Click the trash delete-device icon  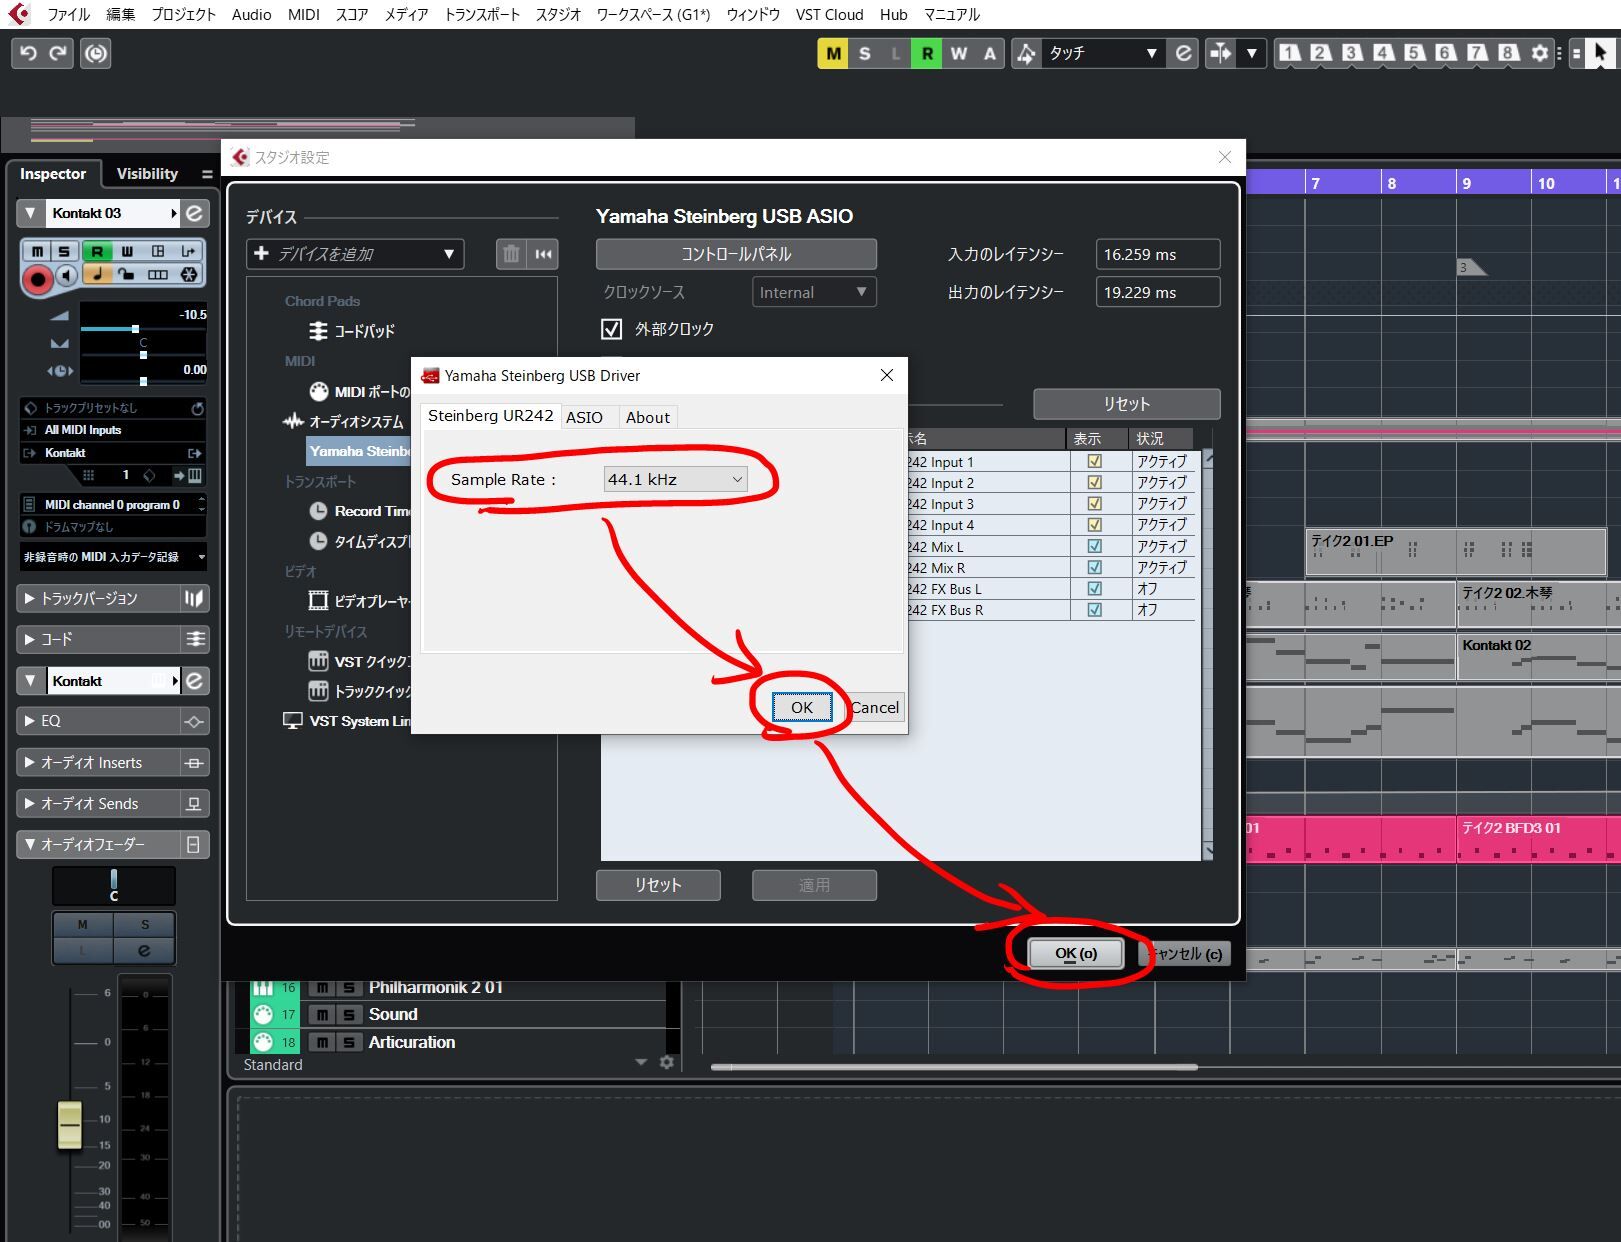pos(511,254)
